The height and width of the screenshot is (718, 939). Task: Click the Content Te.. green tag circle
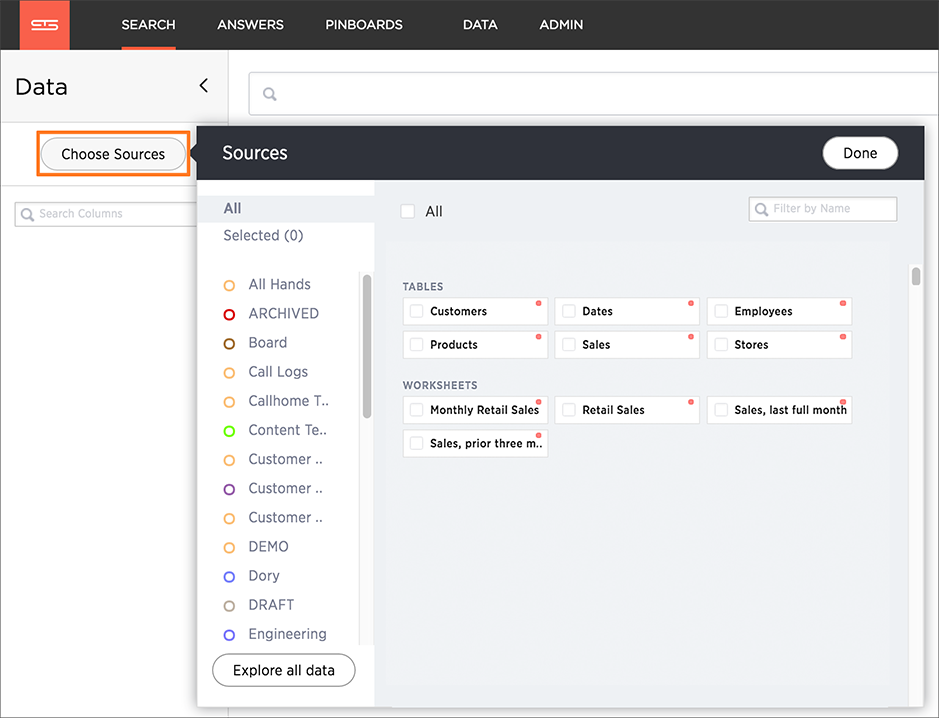pyautogui.click(x=229, y=431)
